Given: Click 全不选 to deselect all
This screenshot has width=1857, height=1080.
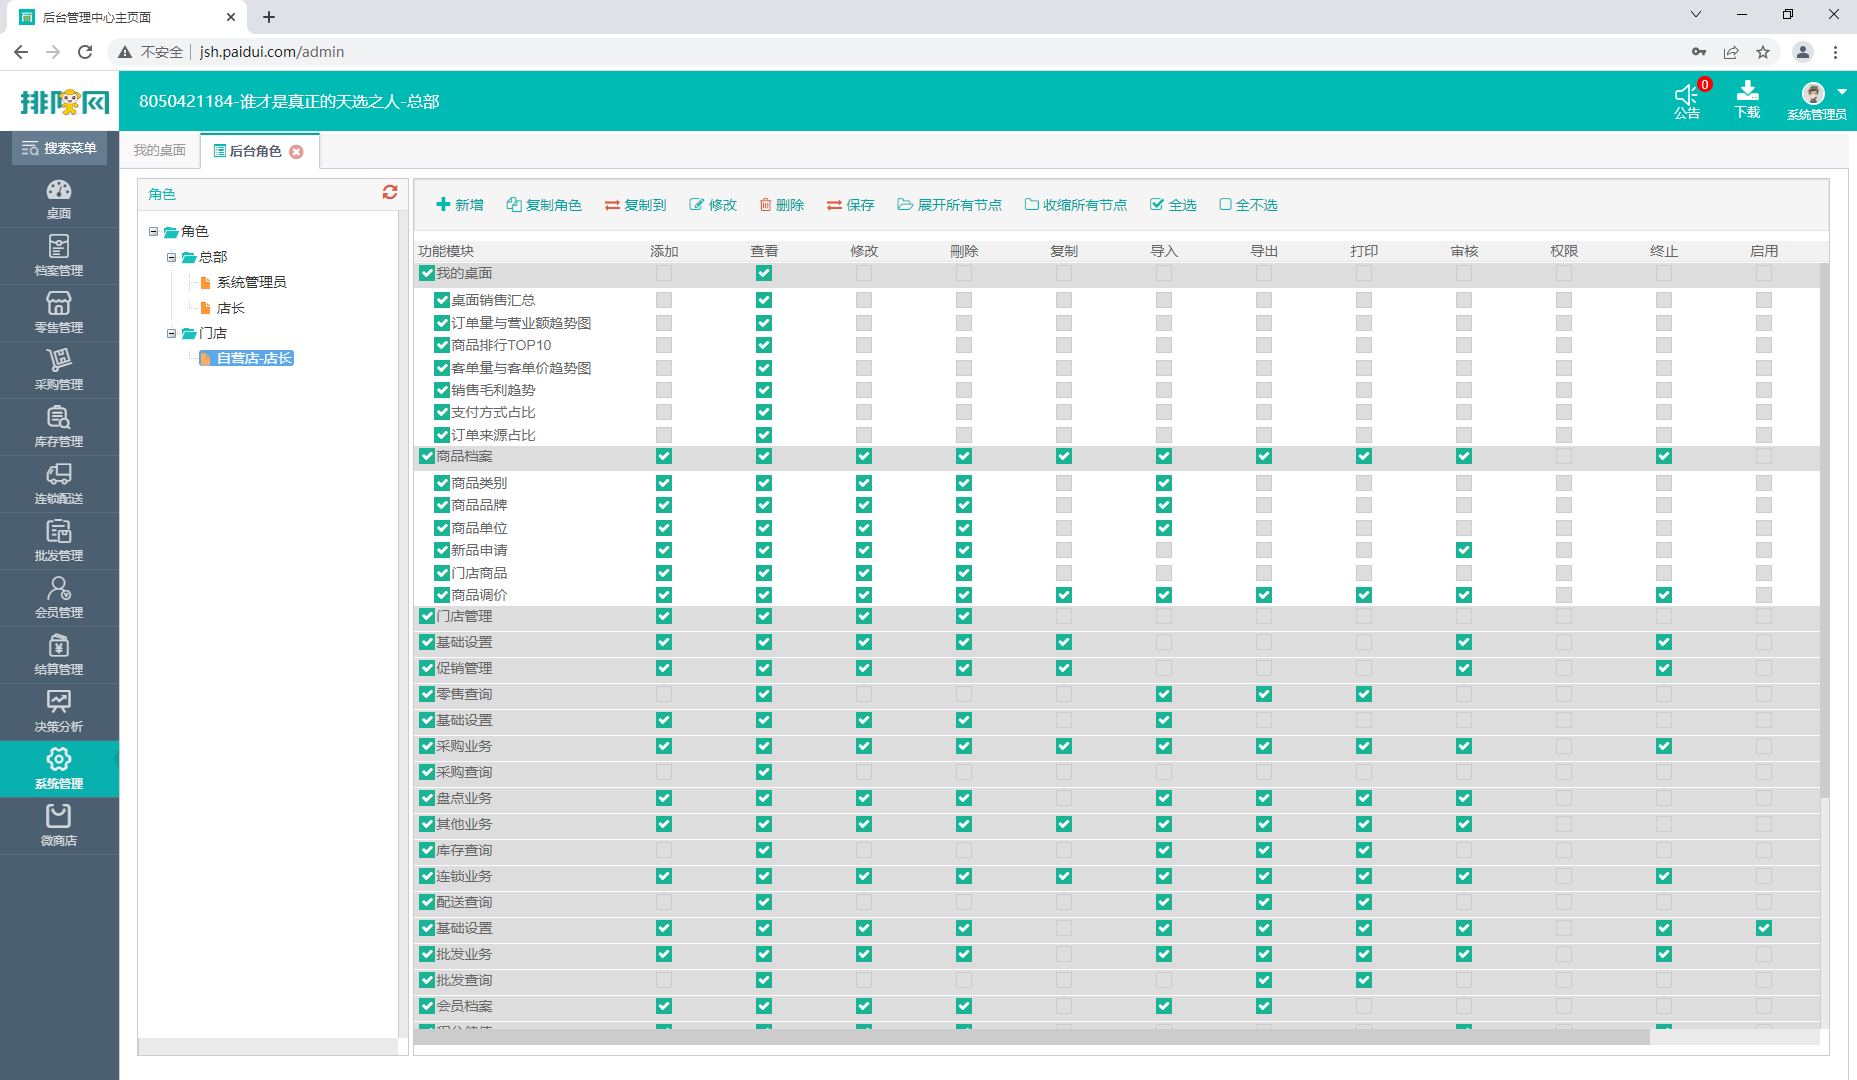Looking at the screenshot, I should 1249,205.
